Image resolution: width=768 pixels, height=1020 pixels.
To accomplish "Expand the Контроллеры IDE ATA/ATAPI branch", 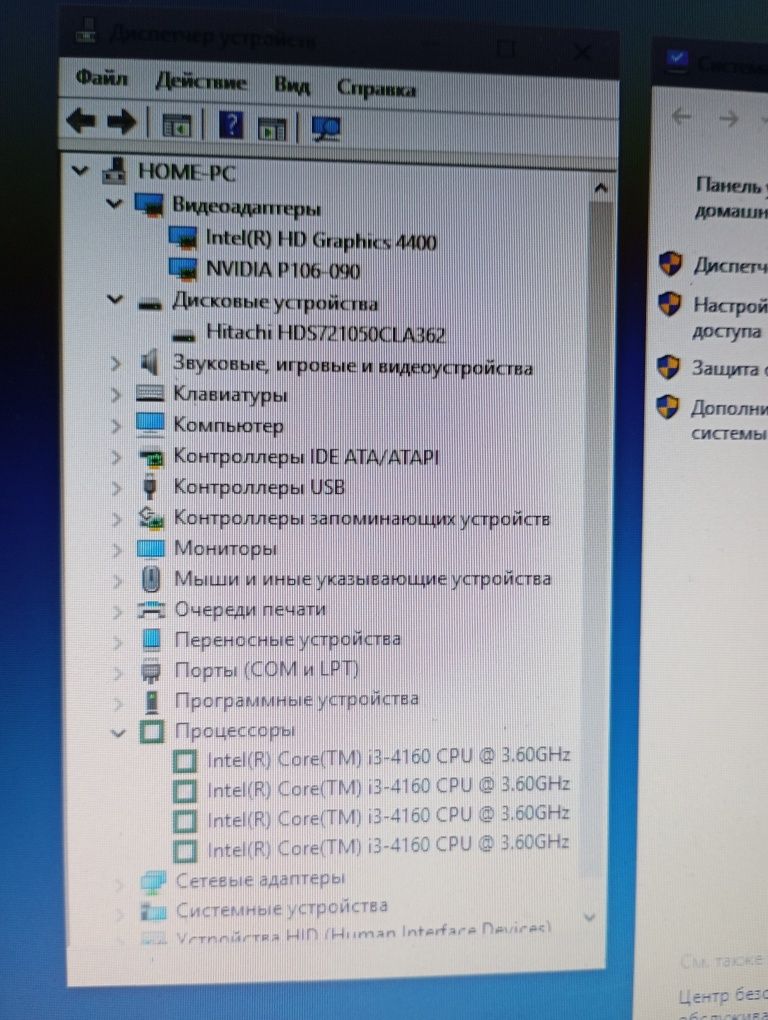I will click(x=117, y=457).
